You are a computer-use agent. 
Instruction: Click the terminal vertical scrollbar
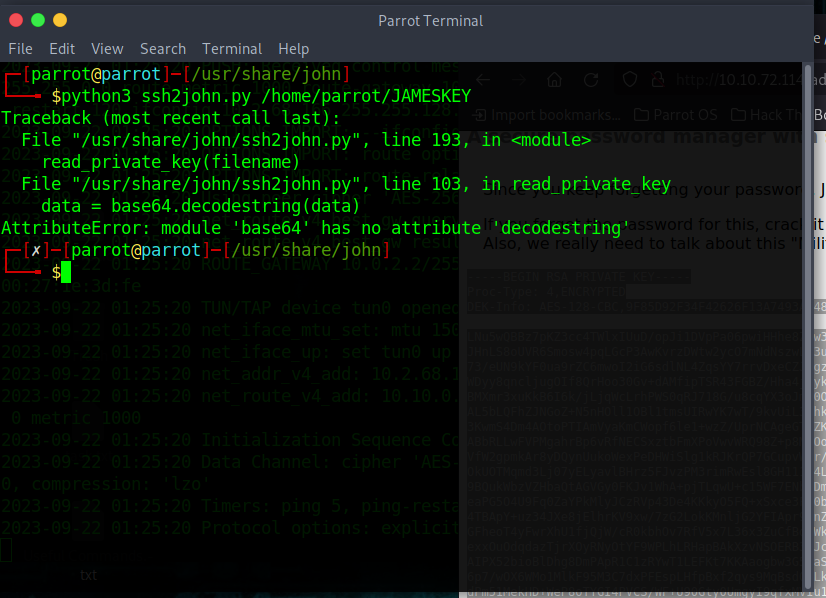[x=808, y=327]
